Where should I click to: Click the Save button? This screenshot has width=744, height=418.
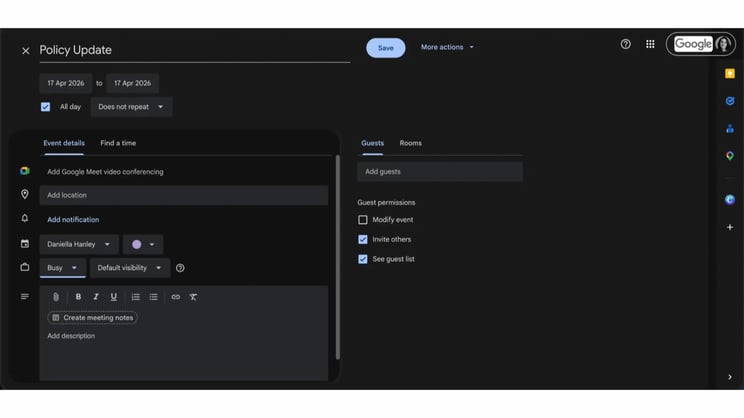point(385,48)
